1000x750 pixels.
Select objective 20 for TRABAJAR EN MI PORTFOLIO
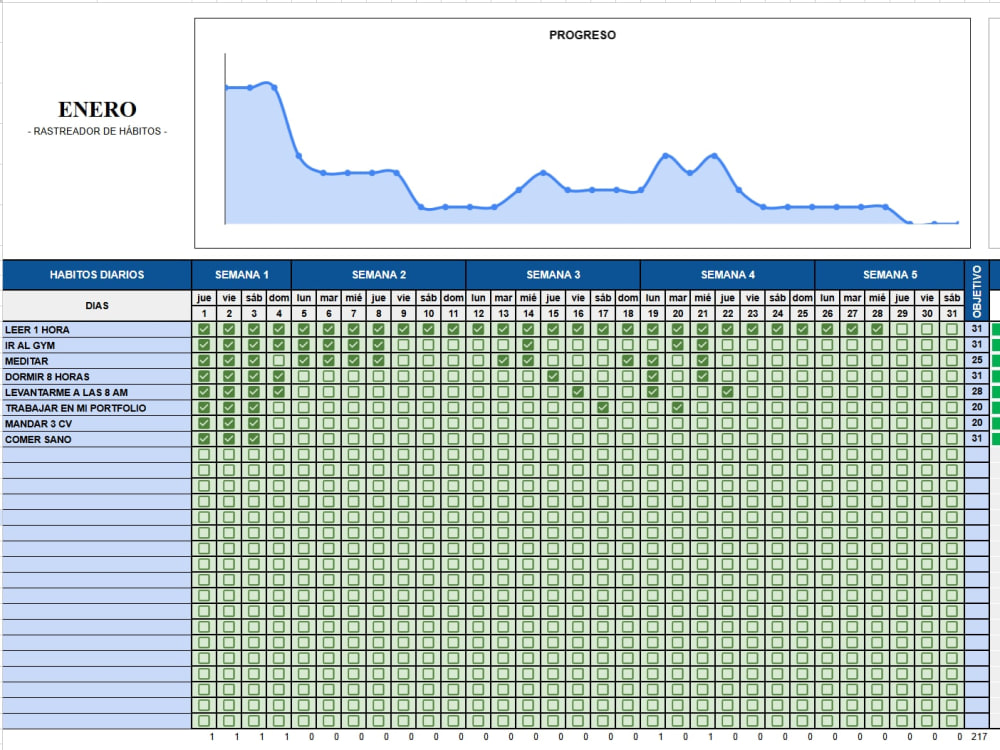(x=976, y=408)
